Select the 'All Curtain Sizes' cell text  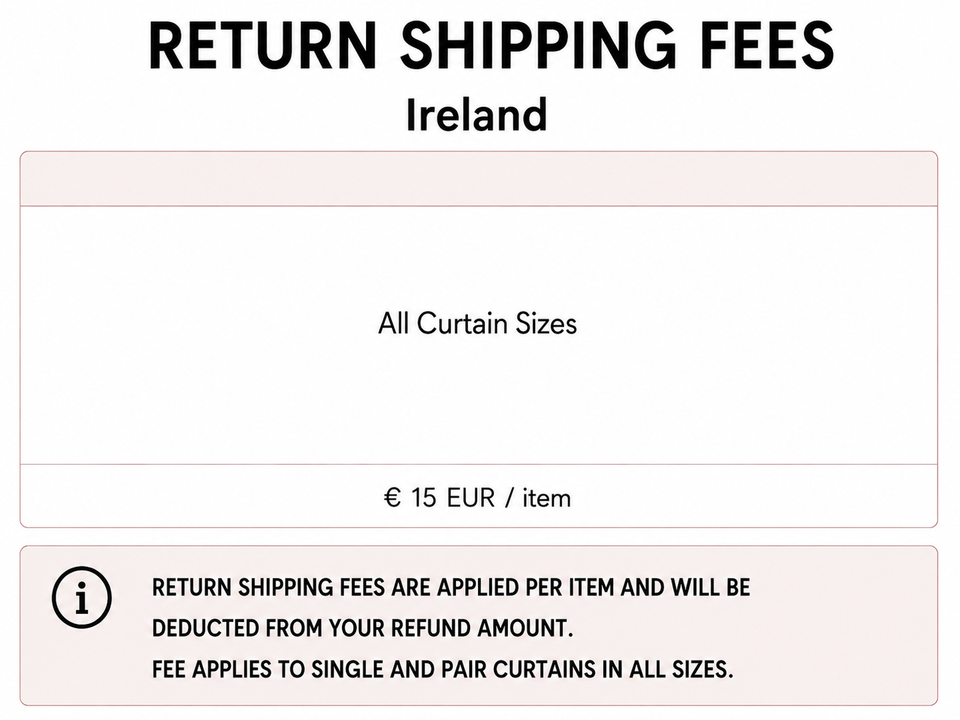[x=478, y=323]
